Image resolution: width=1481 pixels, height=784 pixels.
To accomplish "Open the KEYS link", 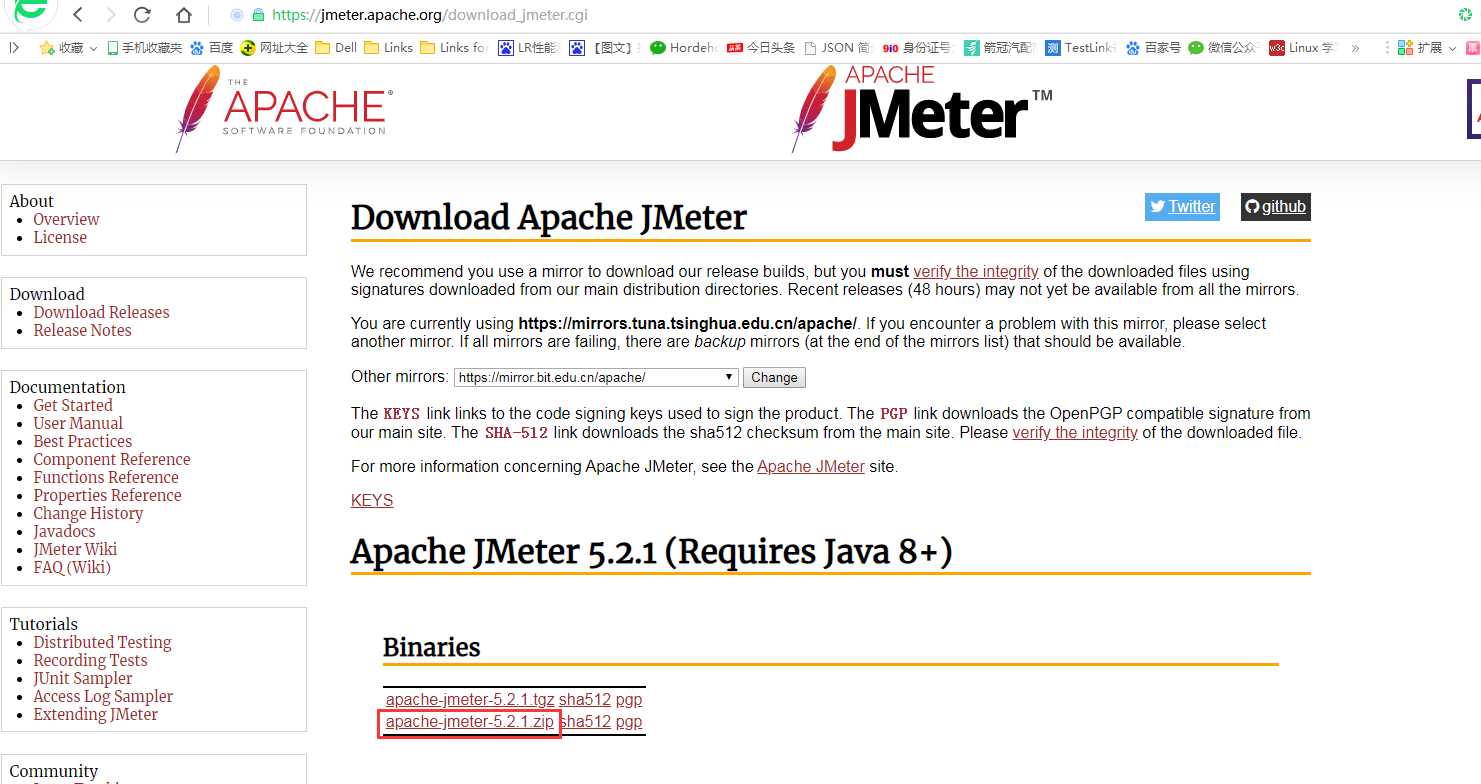I will 372,500.
